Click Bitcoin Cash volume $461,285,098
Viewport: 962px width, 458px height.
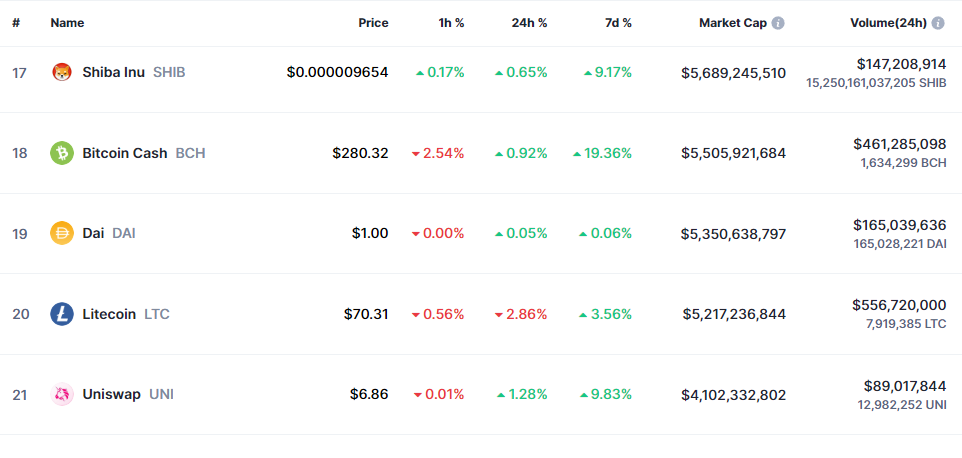coord(899,144)
